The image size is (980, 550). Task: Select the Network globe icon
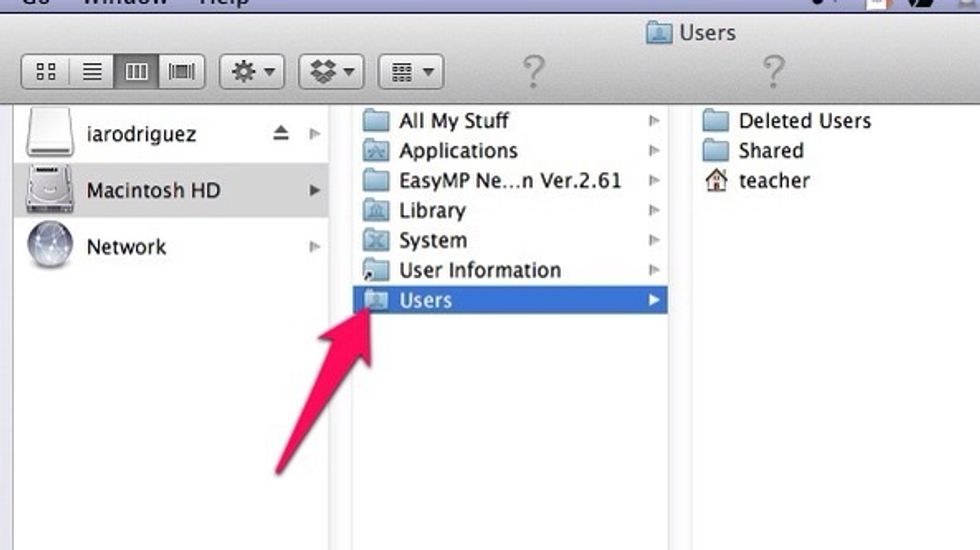50,244
